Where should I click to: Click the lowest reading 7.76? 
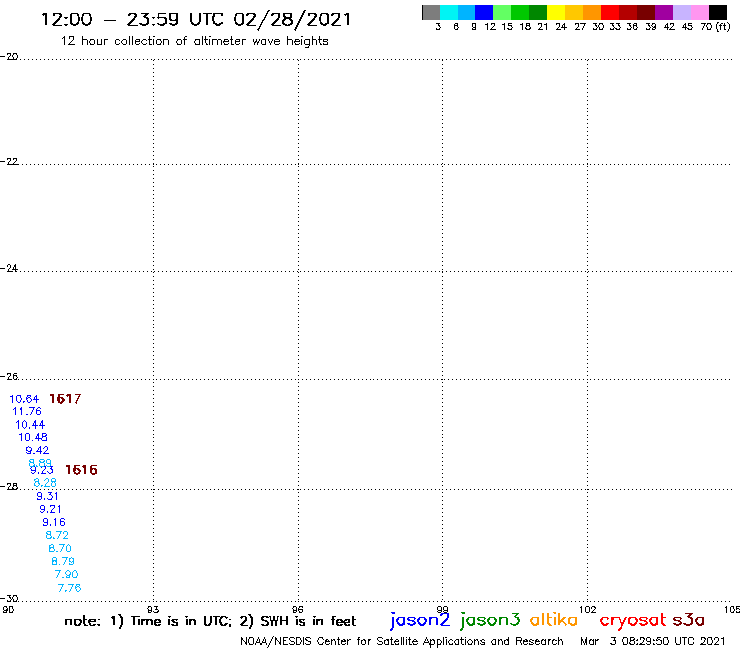(69, 588)
